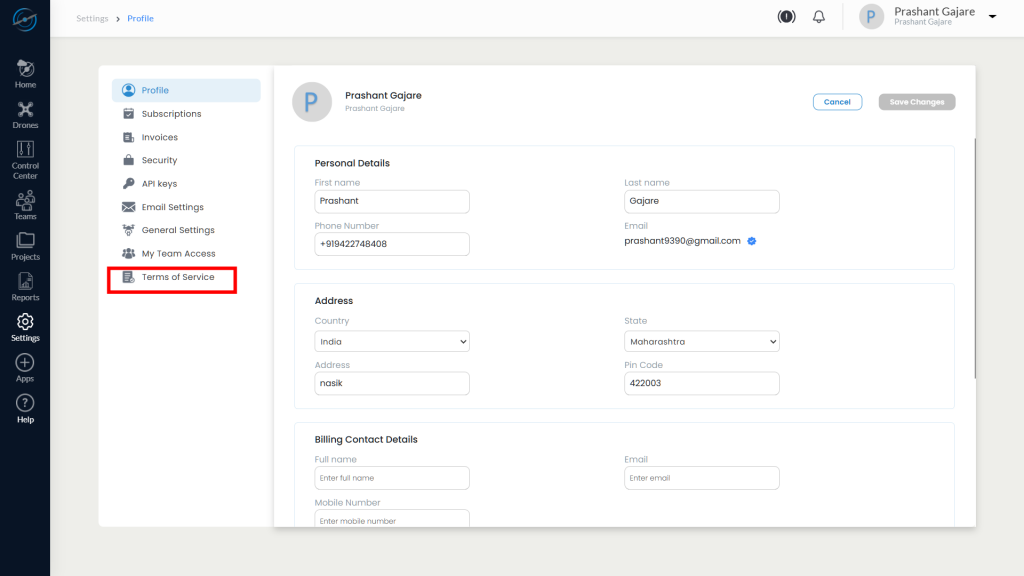This screenshot has width=1024, height=576.
Task: Open the State dropdown showing Maharashtra
Action: tap(701, 341)
